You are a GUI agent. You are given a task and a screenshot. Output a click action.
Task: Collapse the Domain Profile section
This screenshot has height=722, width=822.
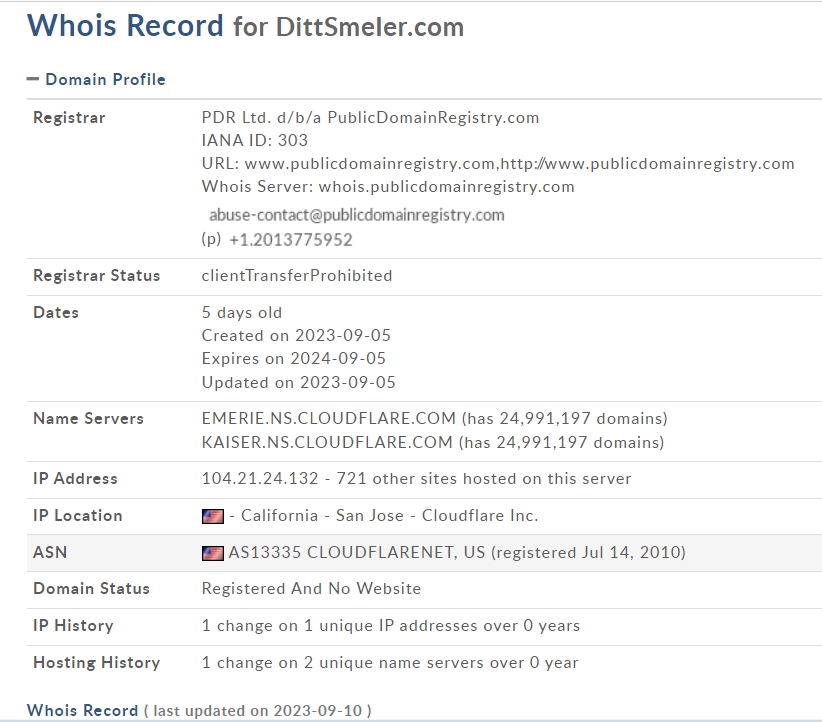pyautogui.click(x=33, y=79)
